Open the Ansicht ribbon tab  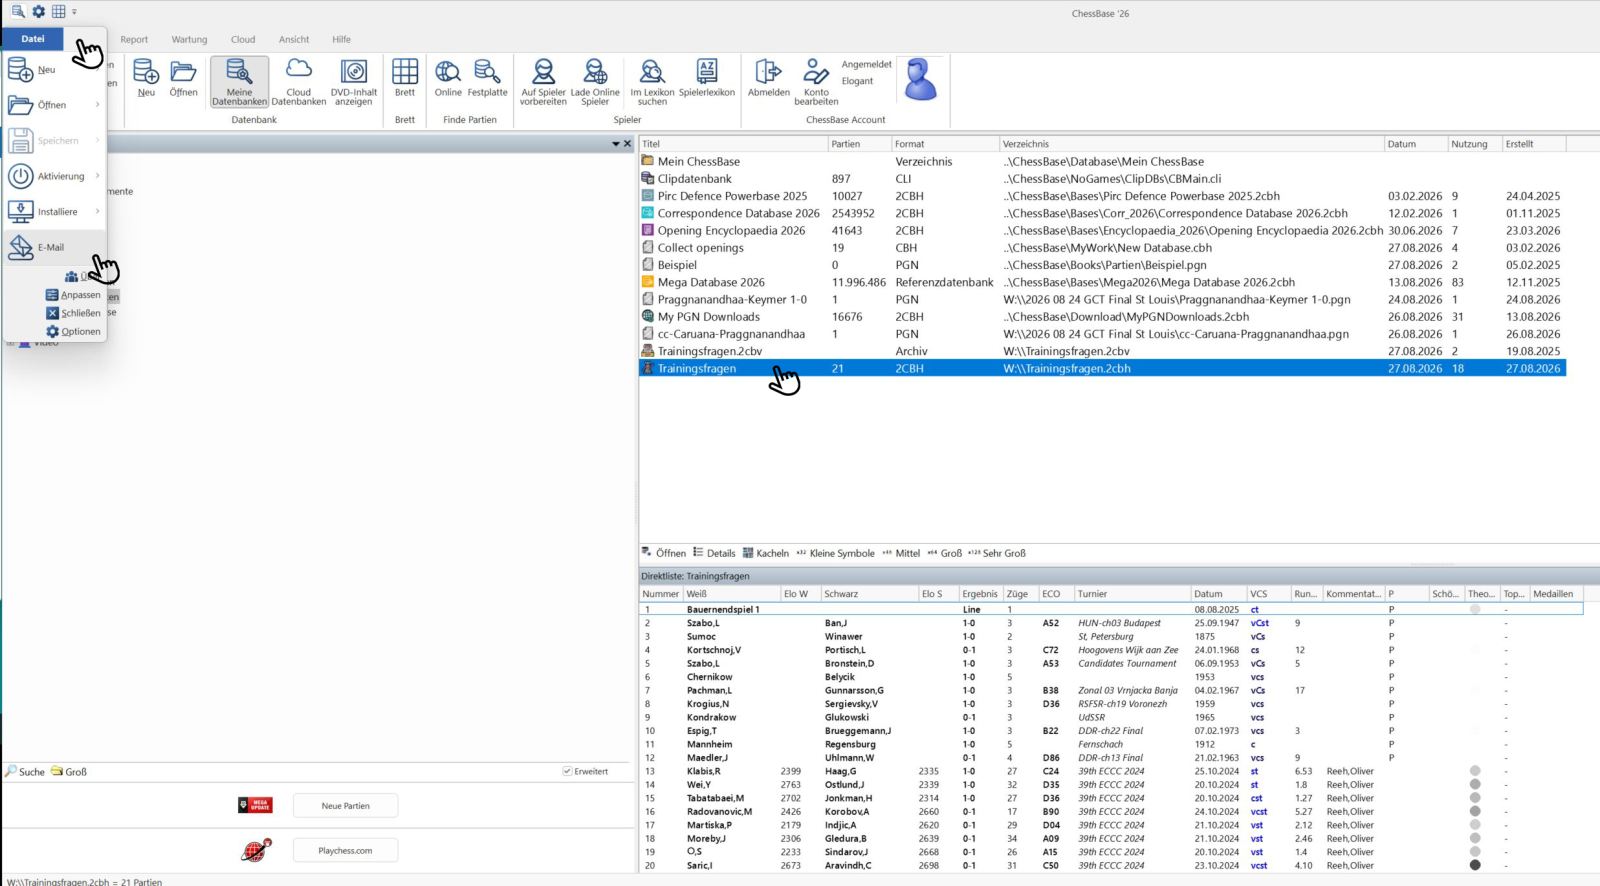click(294, 40)
